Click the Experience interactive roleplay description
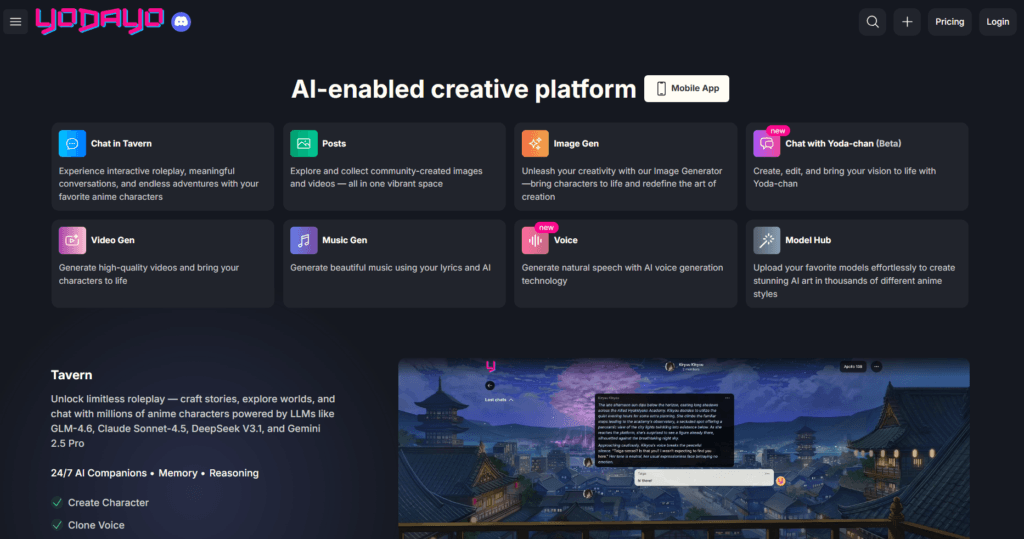Viewport: 1024px width, 539px height. click(x=159, y=184)
